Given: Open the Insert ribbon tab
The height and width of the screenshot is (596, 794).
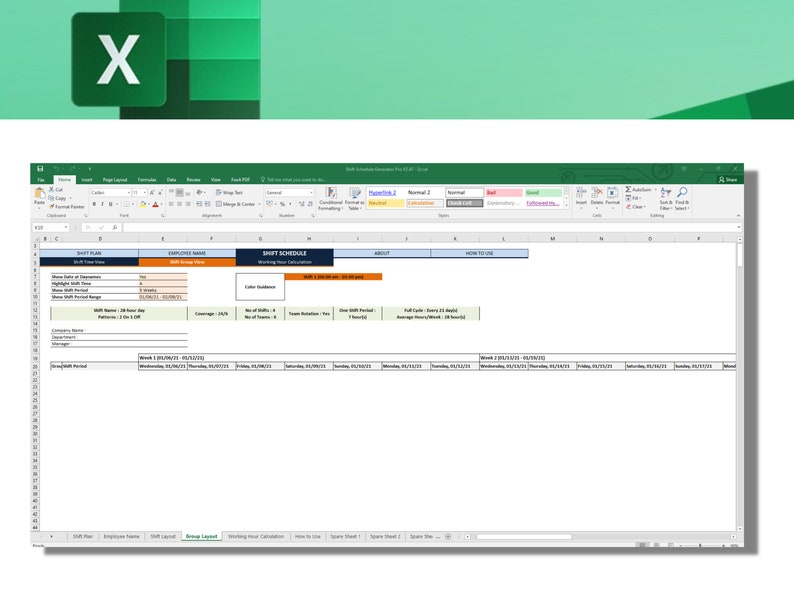Looking at the screenshot, I should tap(87, 180).
